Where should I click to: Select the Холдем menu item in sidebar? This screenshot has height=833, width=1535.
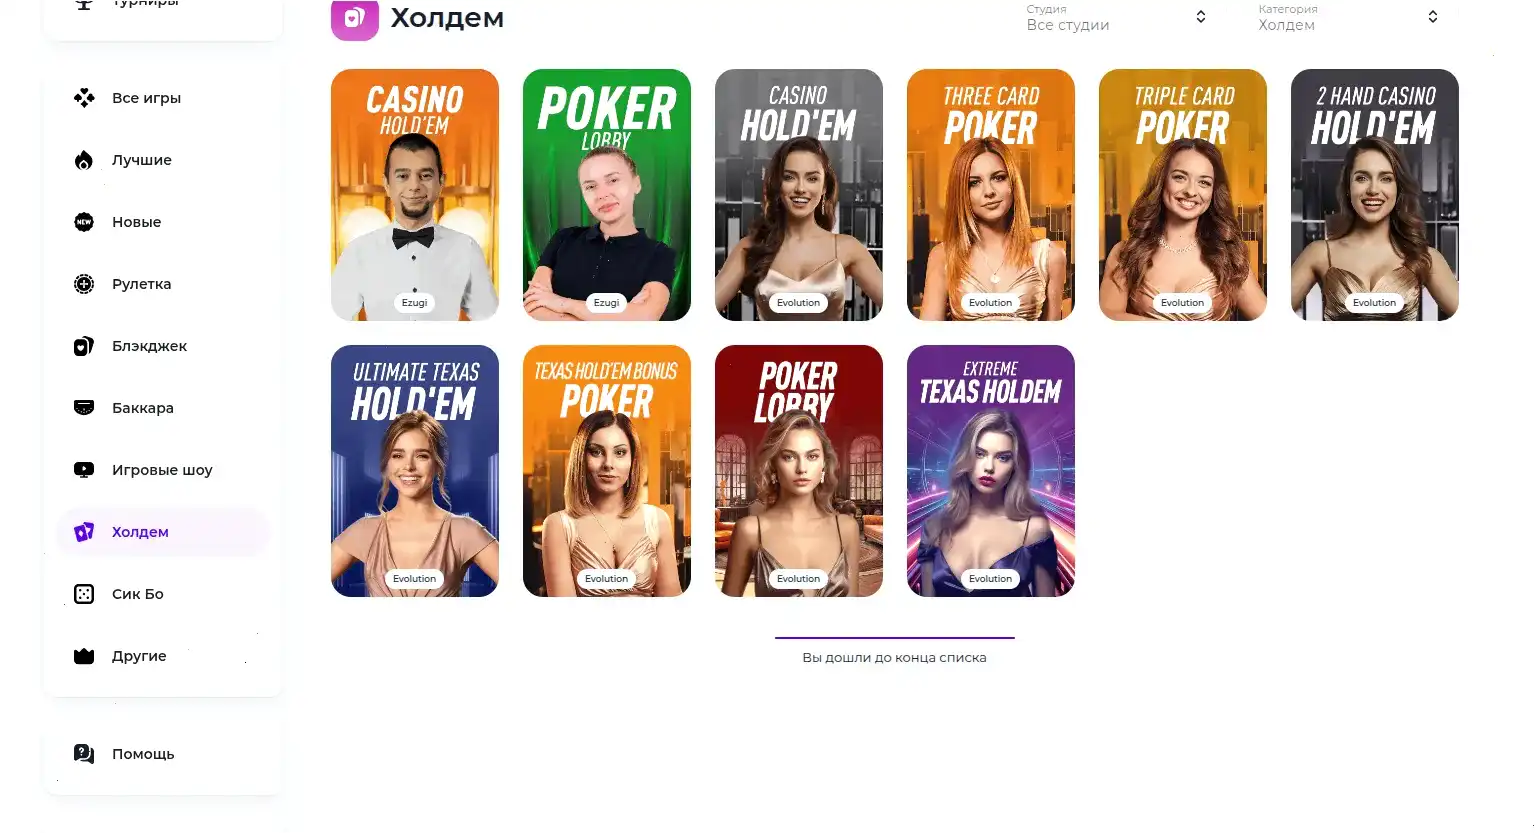(x=163, y=532)
